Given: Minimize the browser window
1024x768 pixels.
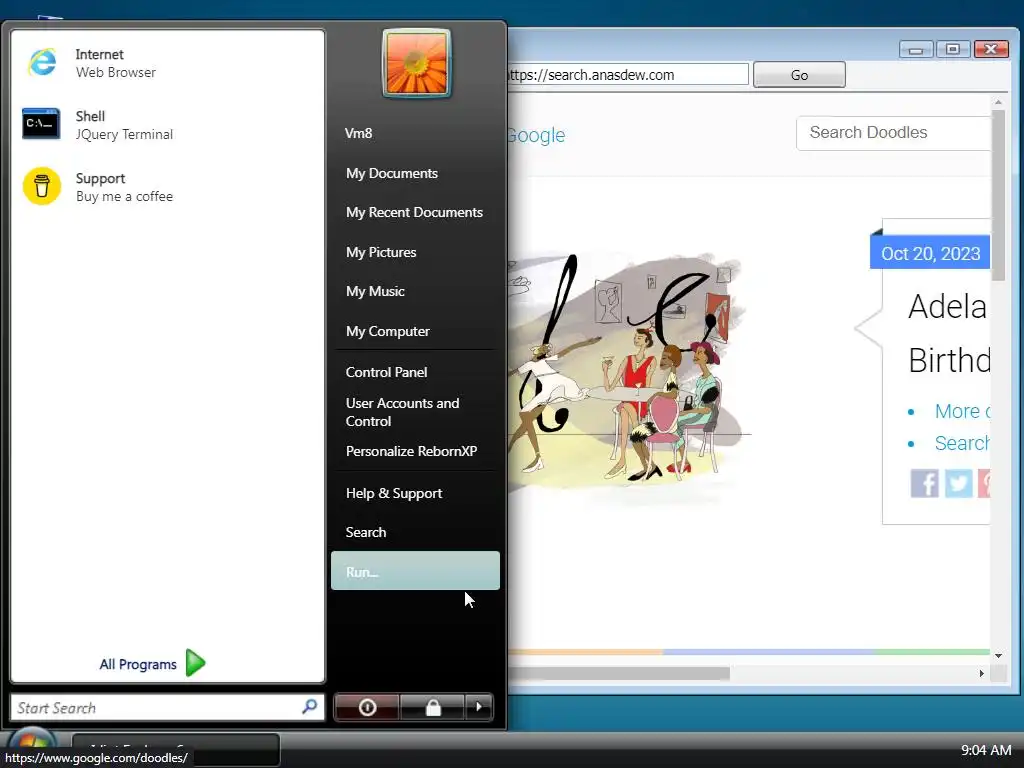Looking at the screenshot, I should [x=916, y=49].
